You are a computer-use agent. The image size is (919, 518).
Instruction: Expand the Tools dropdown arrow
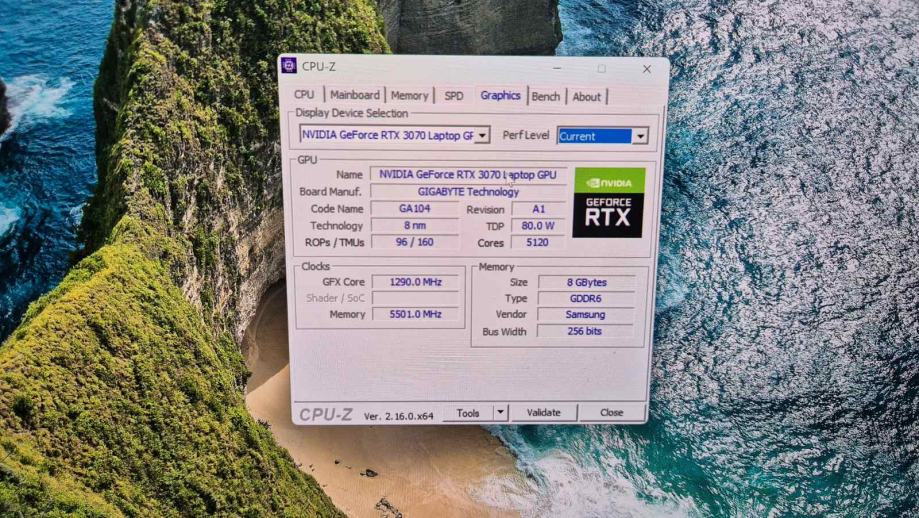click(x=500, y=413)
